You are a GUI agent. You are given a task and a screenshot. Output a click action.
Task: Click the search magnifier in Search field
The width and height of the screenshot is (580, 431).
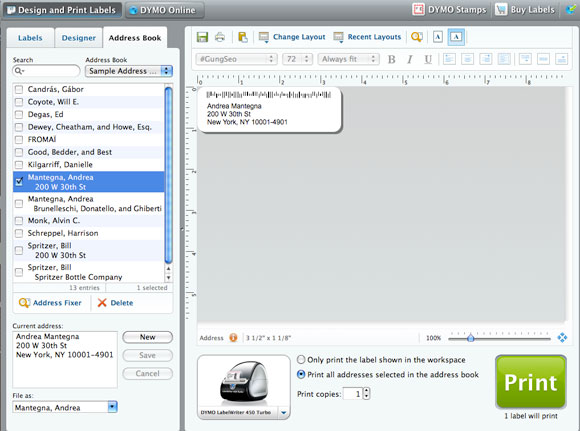[x=18, y=71]
